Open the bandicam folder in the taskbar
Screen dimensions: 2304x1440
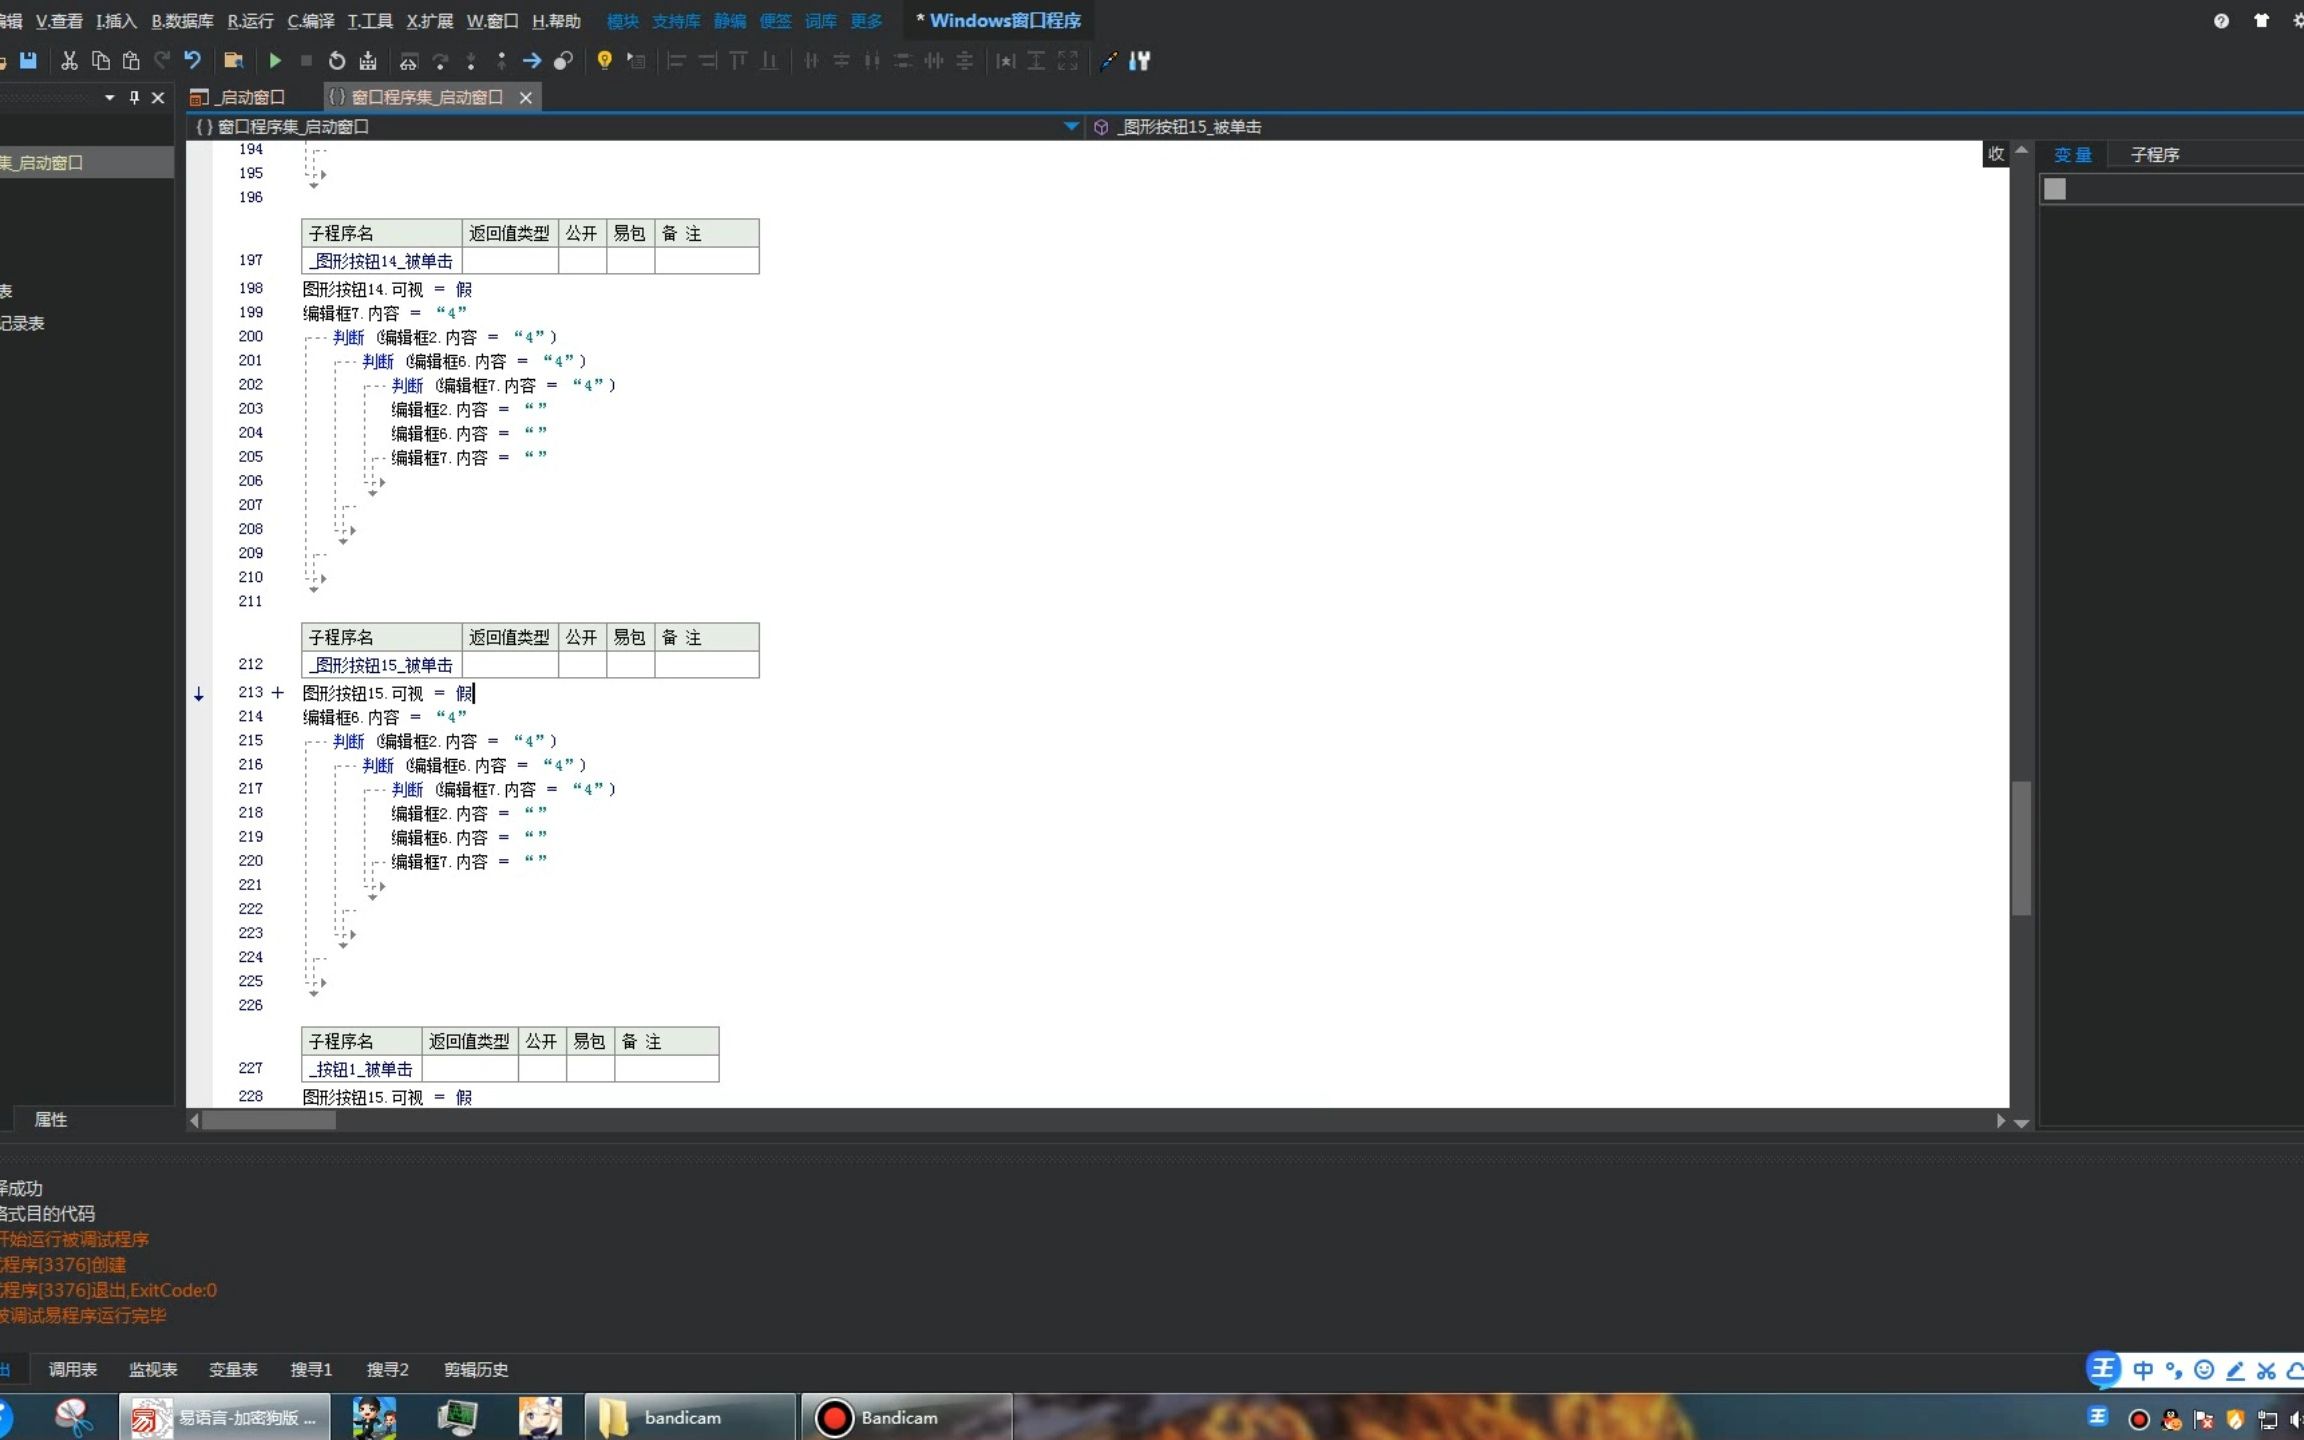tap(690, 1417)
